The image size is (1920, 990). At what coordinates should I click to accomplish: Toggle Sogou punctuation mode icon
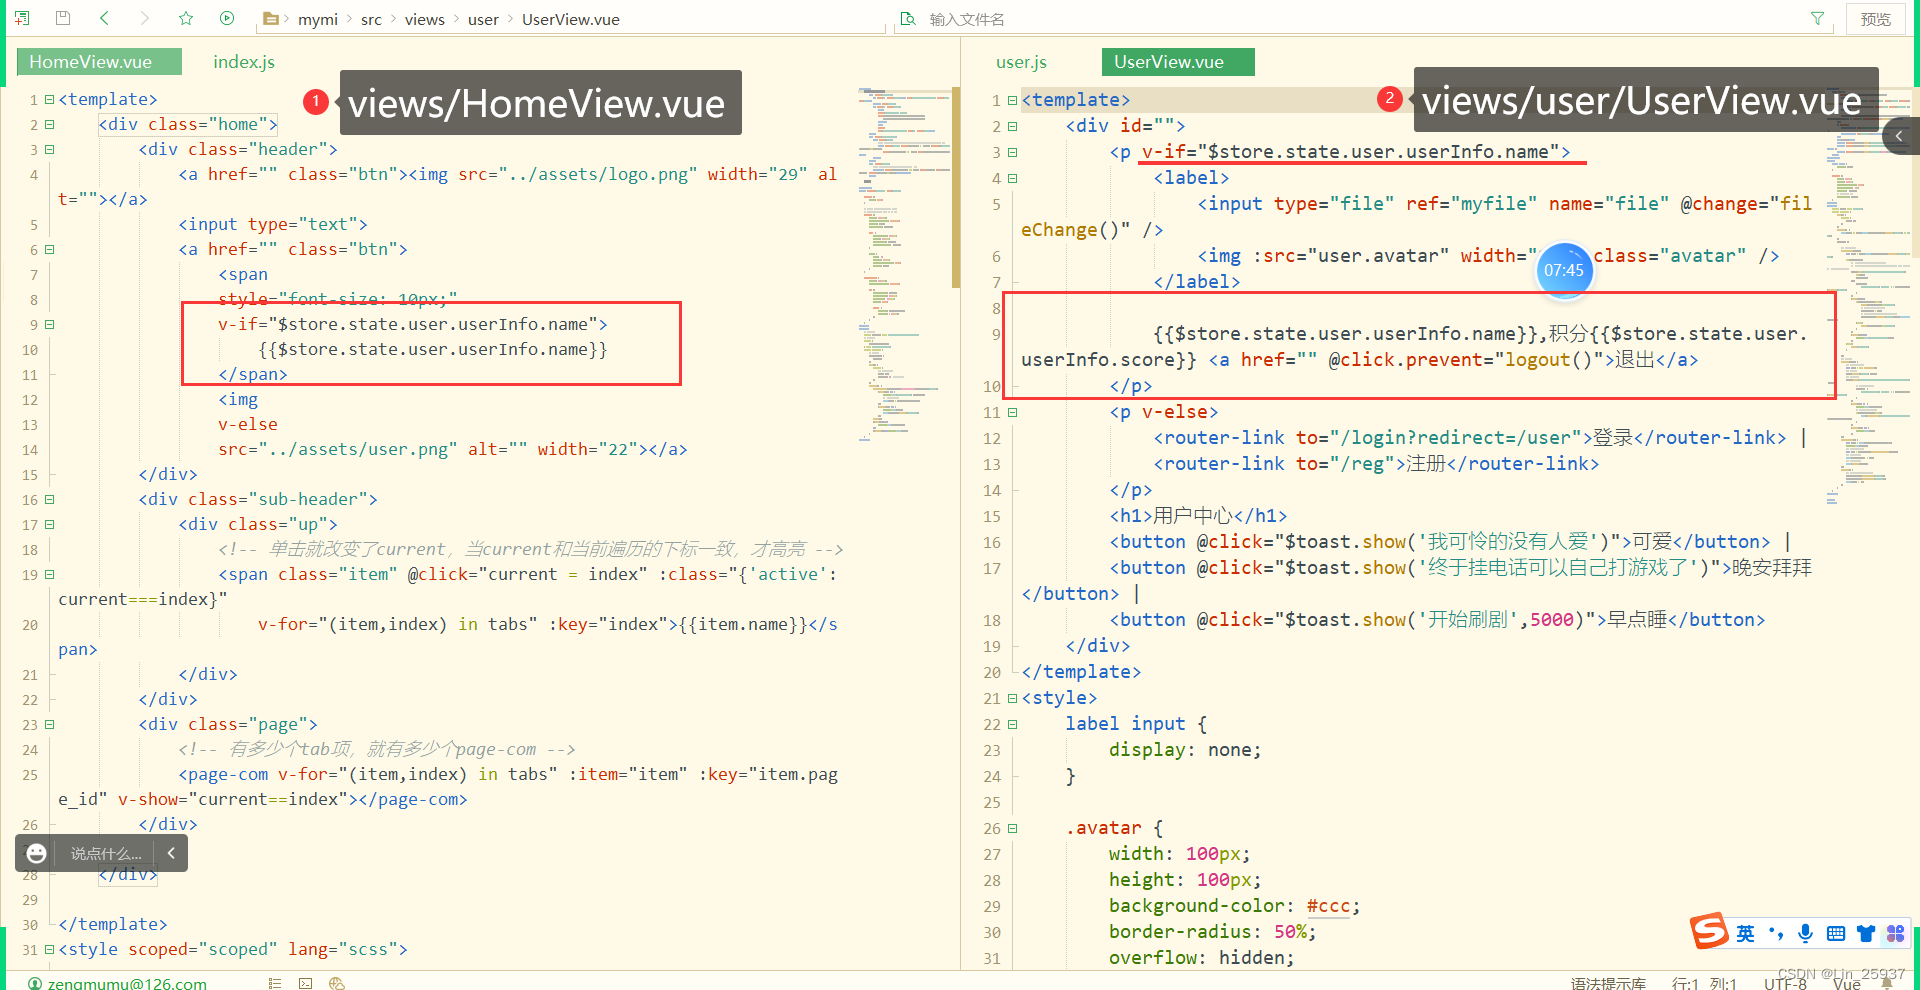point(1776,933)
